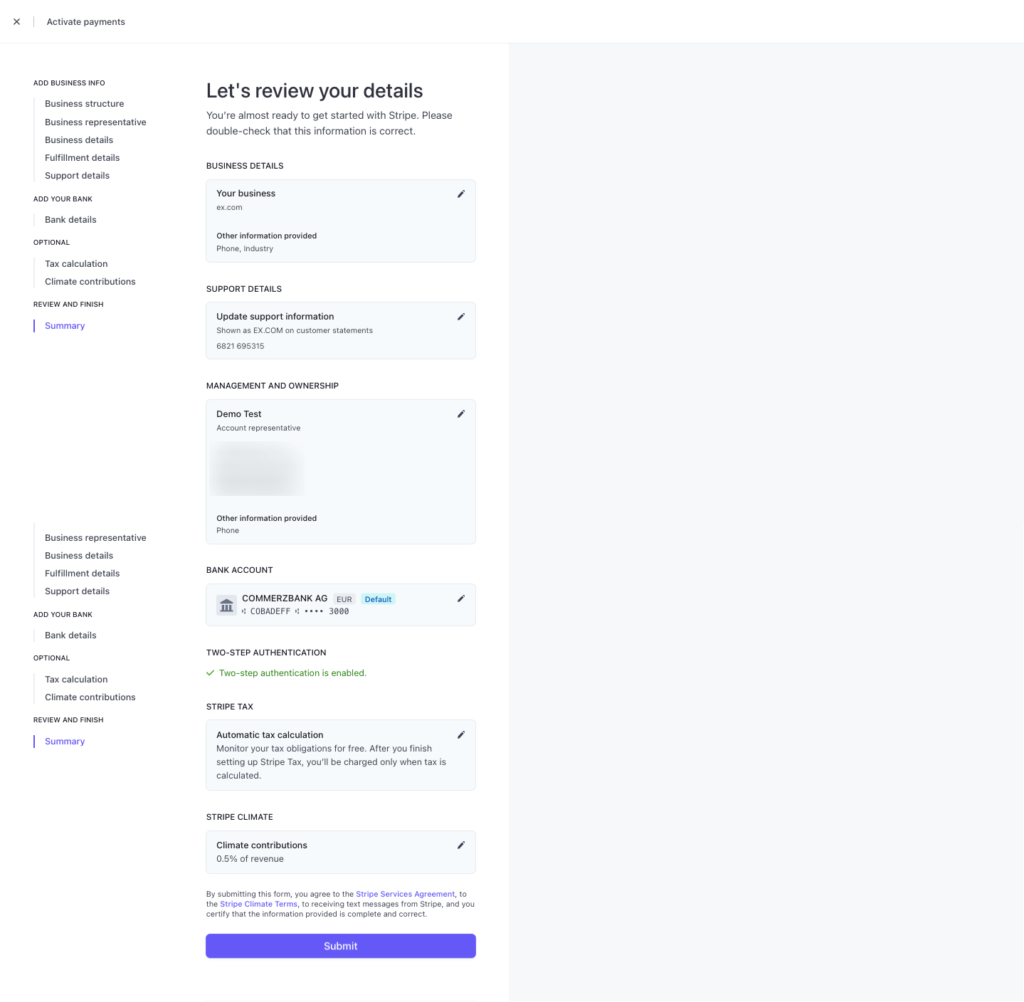The width and height of the screenshot is (1024, 1002).
Task: Go to Business structure step
Action: pos(84,104)
